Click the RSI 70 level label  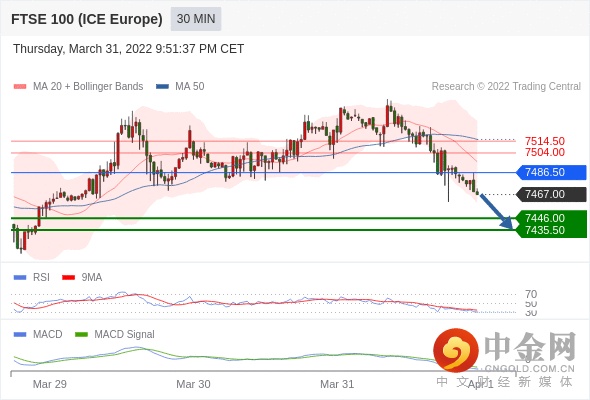click(x=531, y=294)
